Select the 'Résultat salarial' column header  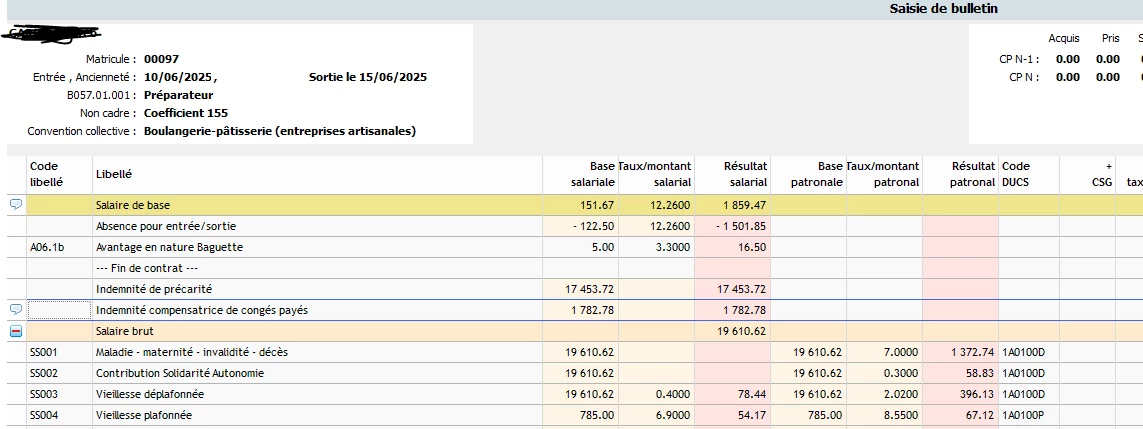pos(732,174)
